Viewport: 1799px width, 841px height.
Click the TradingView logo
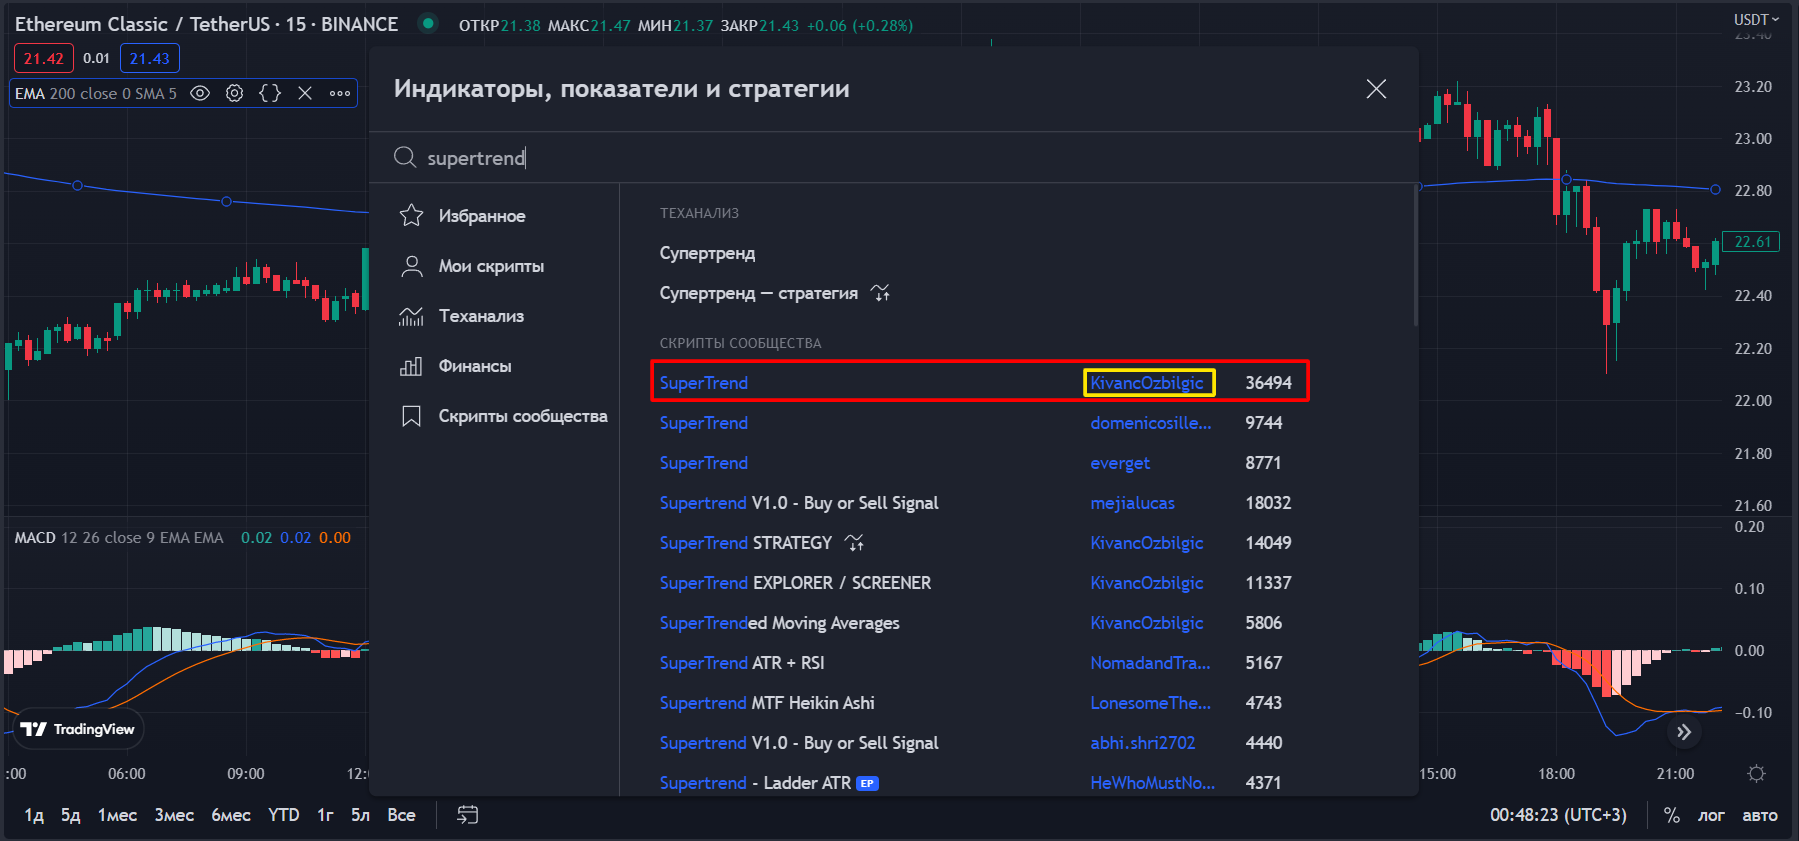click(x=78, y=729)
